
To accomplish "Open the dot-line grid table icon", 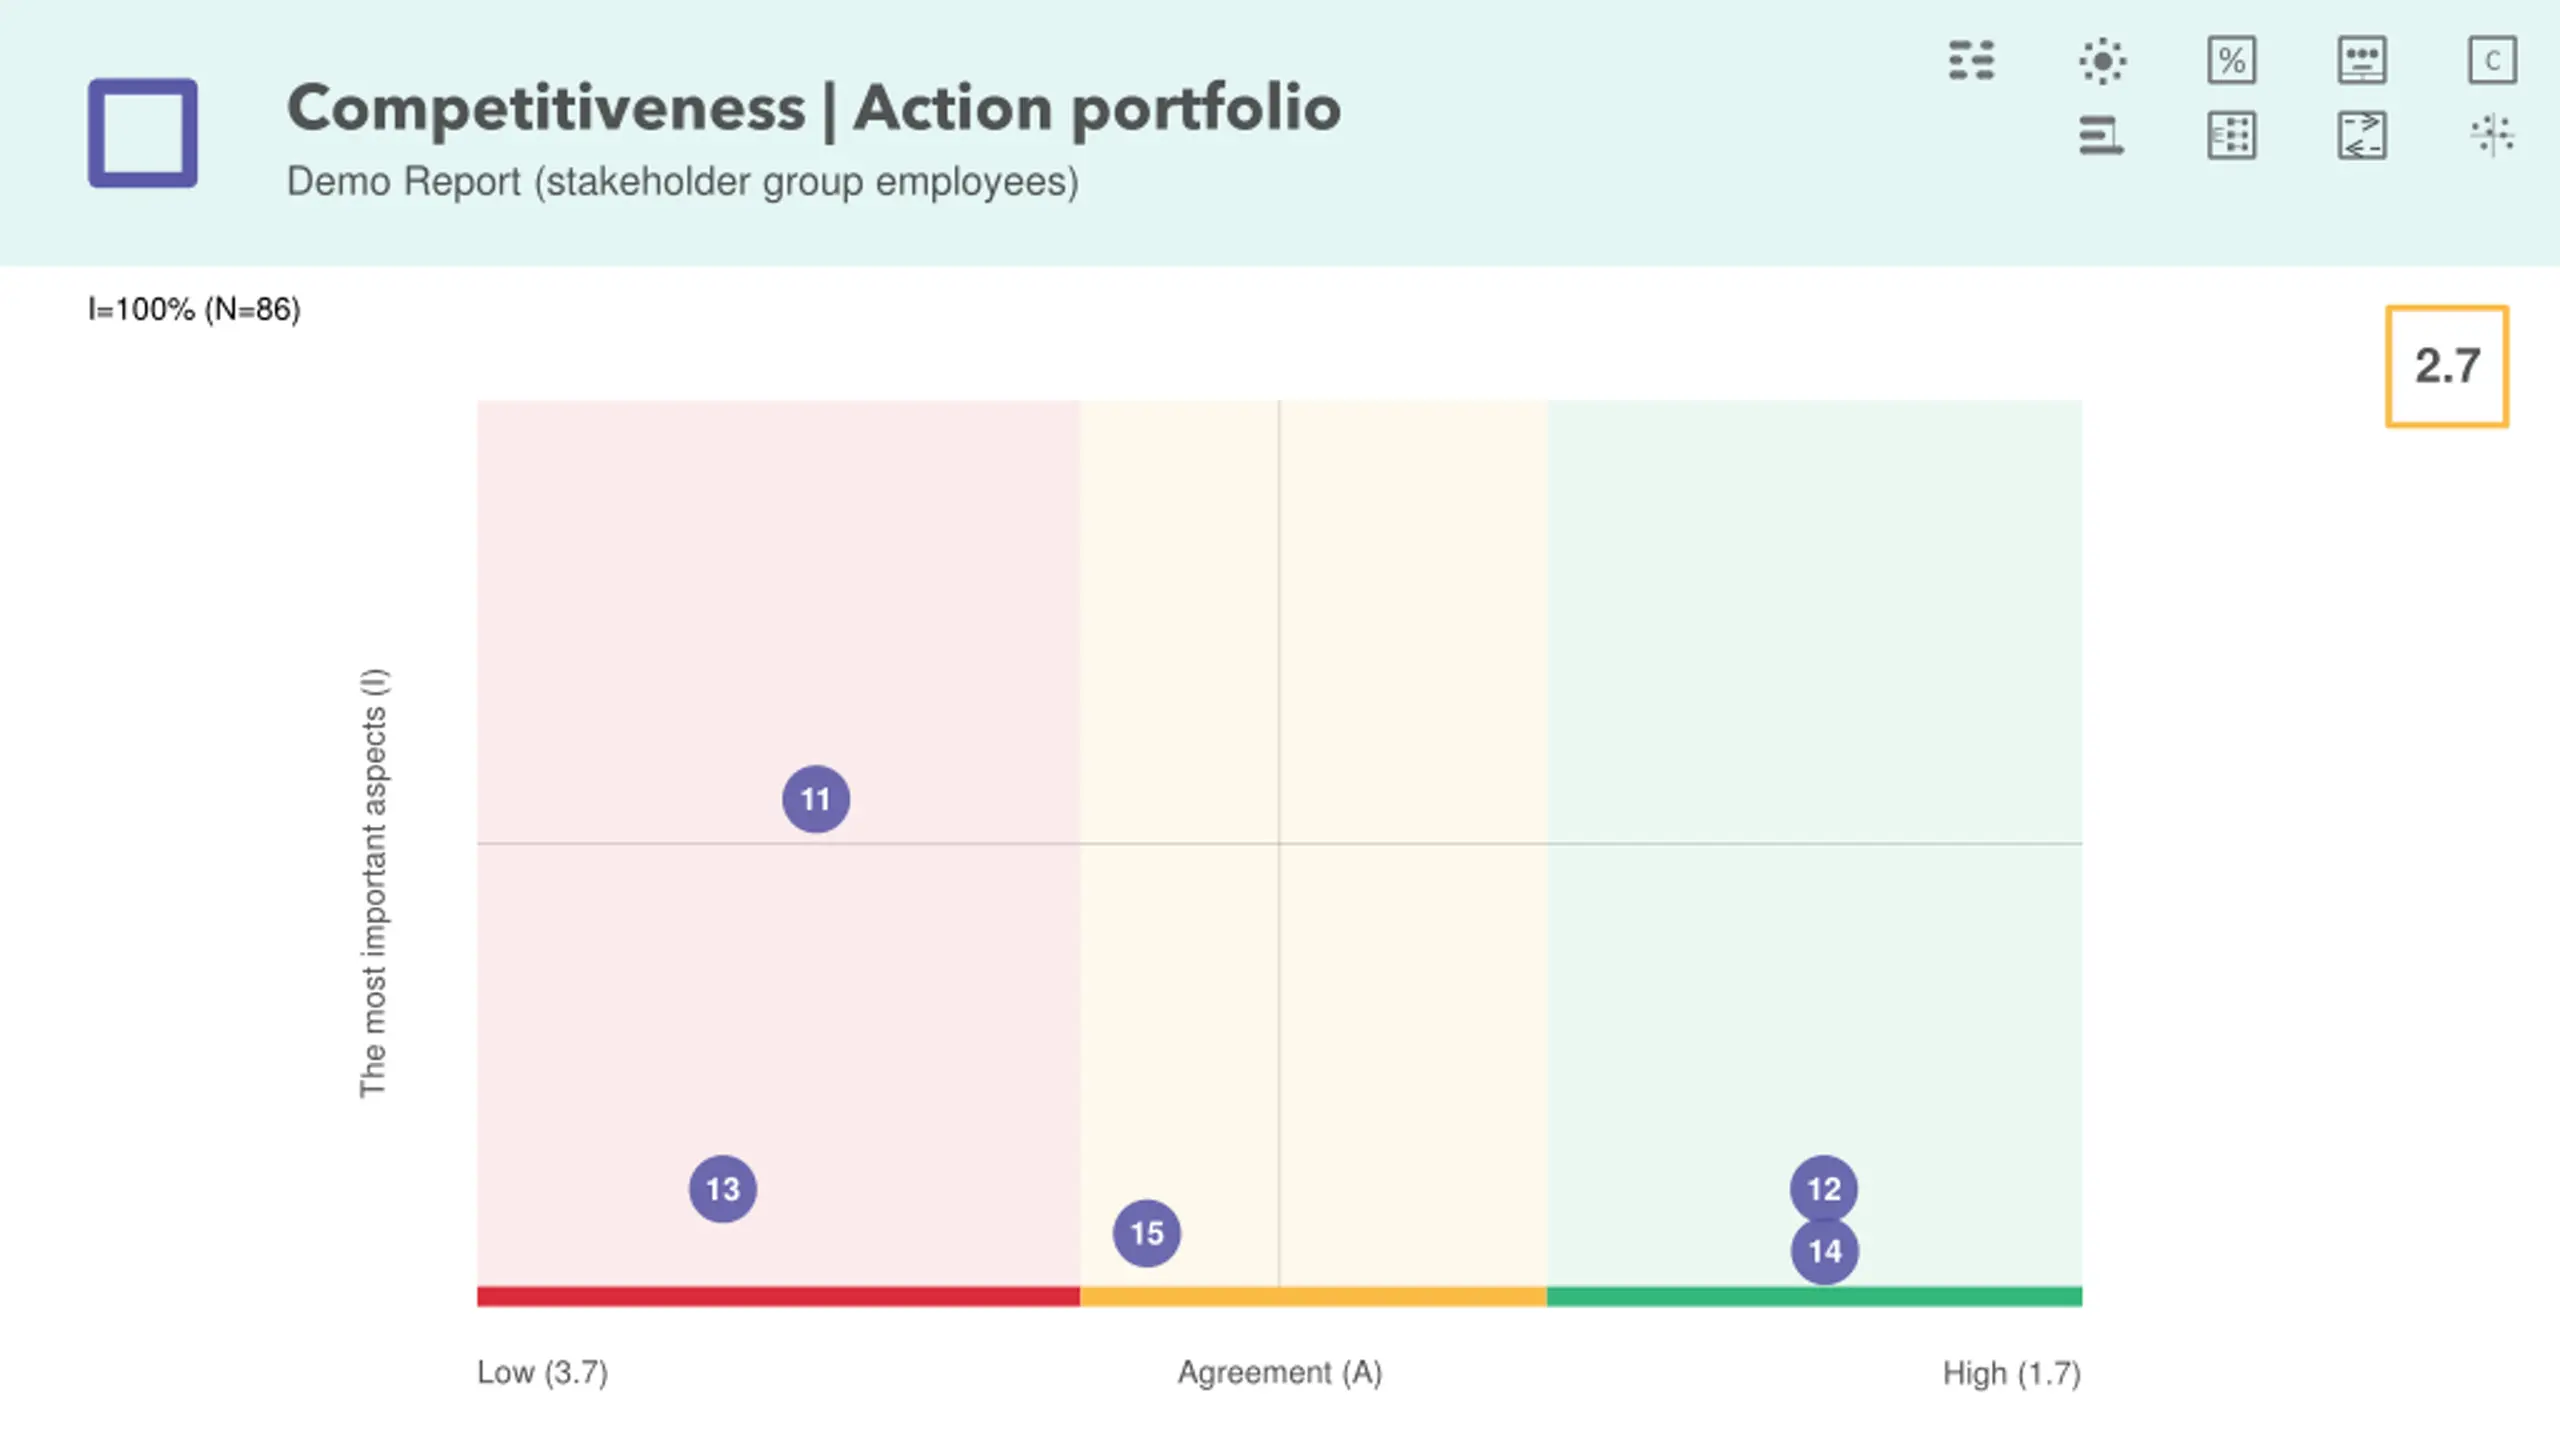I will pos(2231,135).
